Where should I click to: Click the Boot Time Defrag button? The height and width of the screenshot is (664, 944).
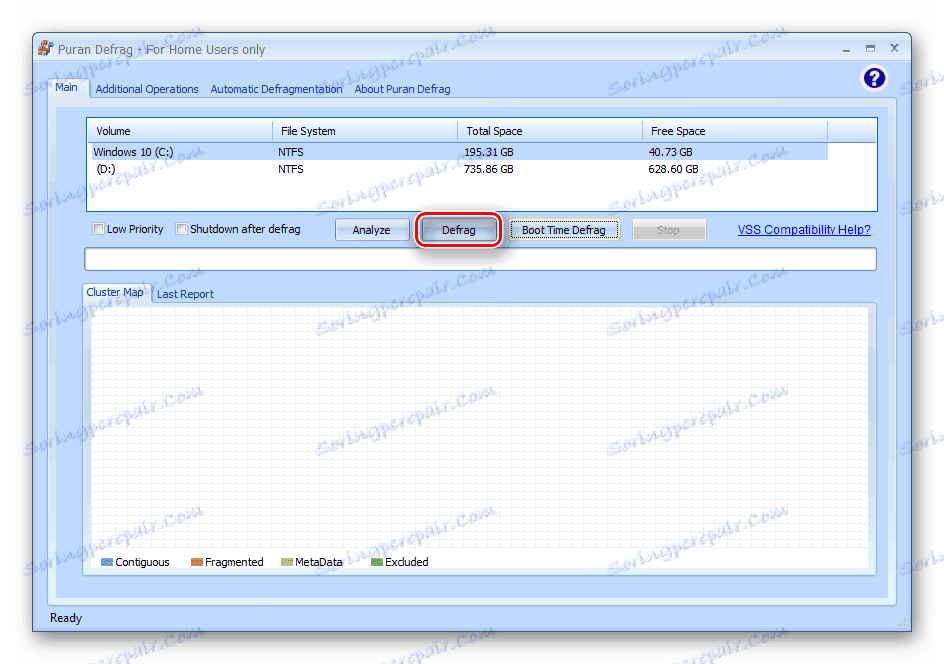pyautogui.click(x=564, y=230)
